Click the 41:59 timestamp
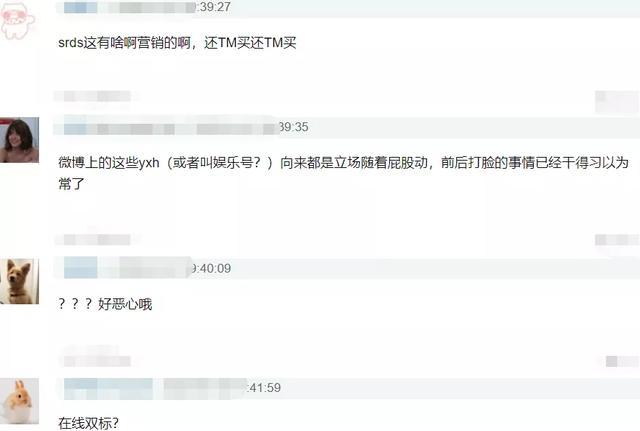The width and height of the screenshot is (640, 431). coord(264,388)
